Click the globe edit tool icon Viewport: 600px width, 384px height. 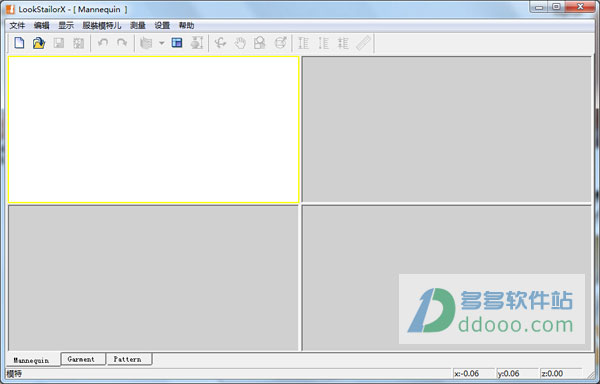[280, 43]
